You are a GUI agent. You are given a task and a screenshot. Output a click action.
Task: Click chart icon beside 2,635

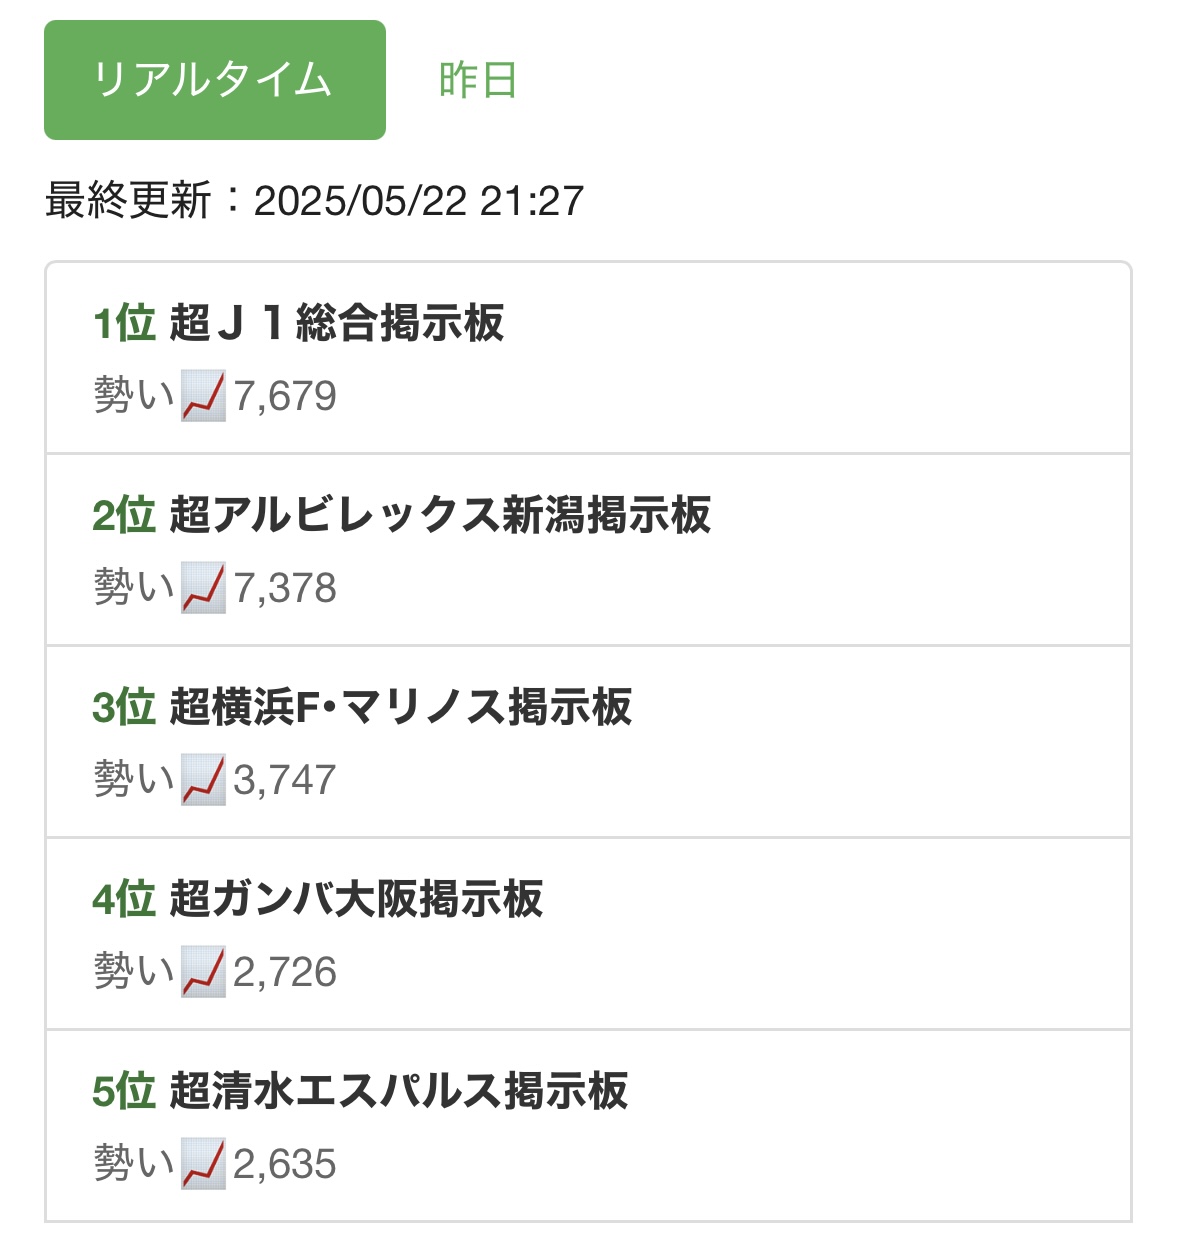click(x=203, y=1164)
